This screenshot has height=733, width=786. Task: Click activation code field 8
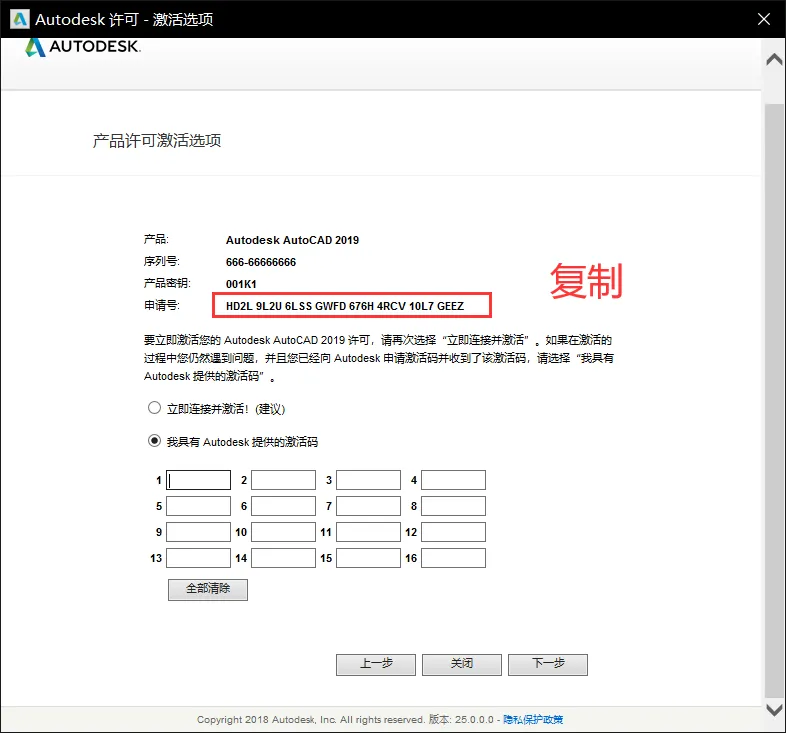pyautogui.click(x=453, y=506)
